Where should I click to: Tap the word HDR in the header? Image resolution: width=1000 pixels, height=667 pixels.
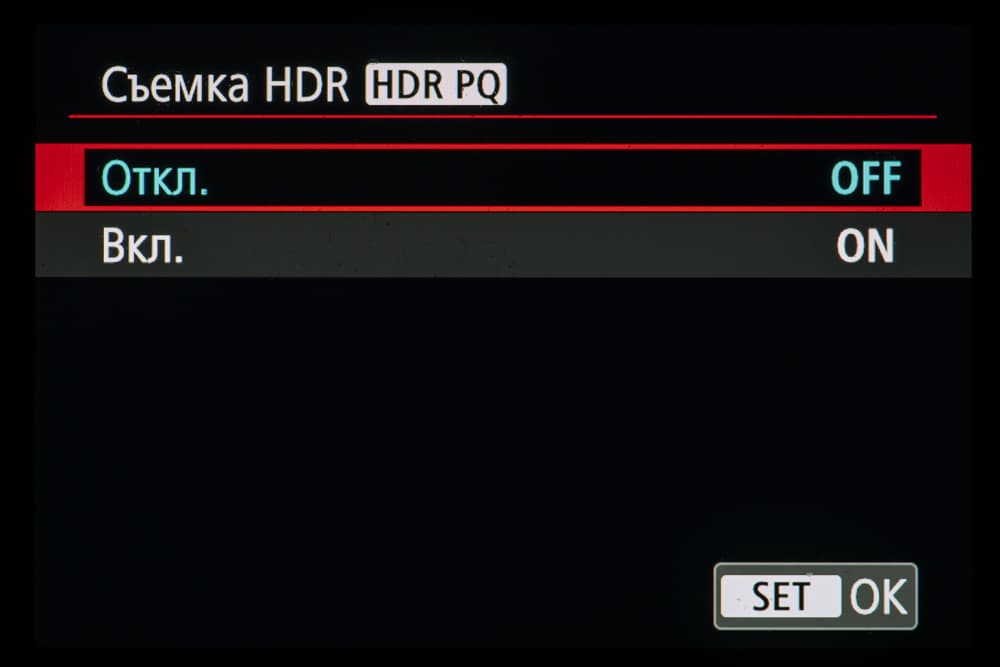(307, 85)
